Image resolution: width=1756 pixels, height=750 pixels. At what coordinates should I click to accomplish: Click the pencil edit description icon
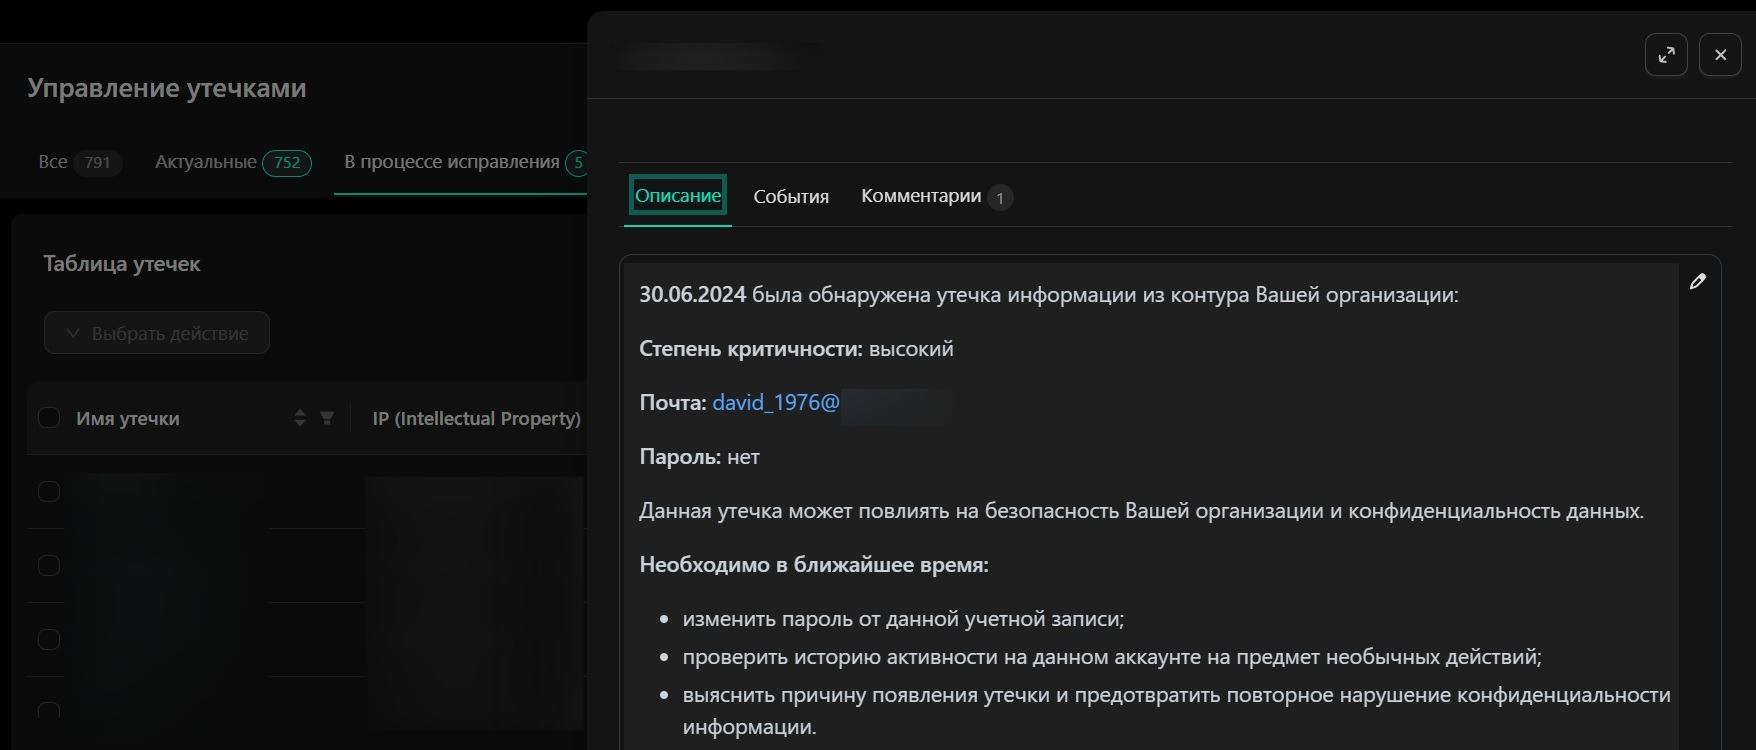(1697, 282)
